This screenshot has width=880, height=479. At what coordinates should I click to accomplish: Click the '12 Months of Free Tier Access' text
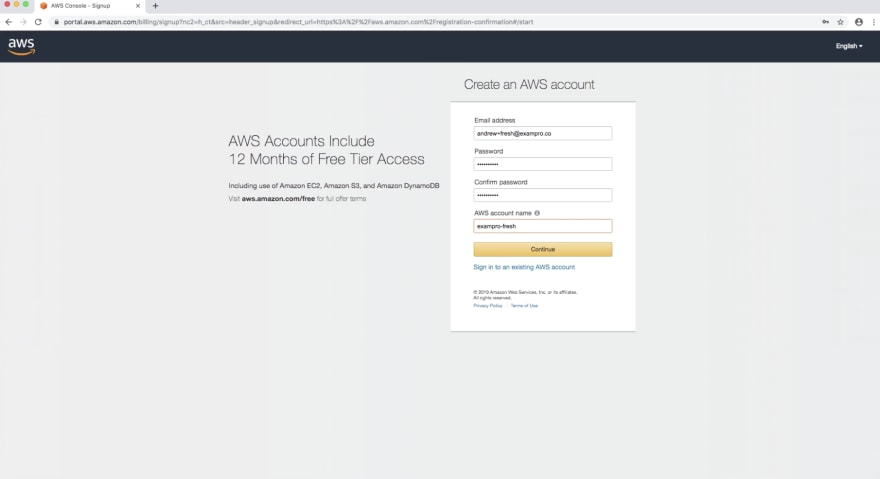326,159
